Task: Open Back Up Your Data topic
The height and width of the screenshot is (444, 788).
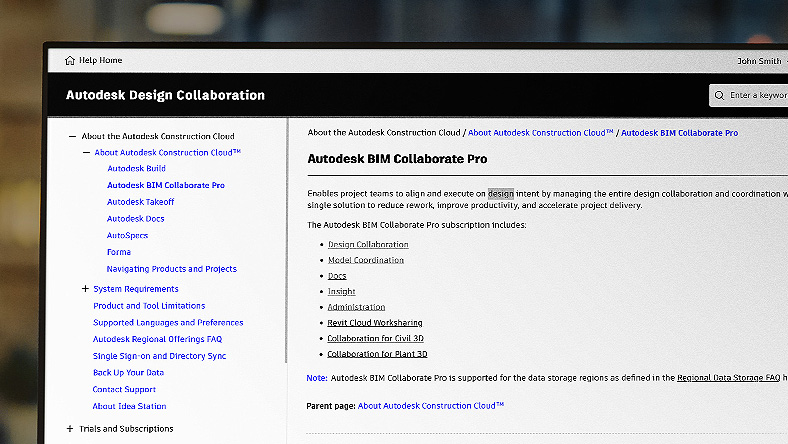Action: click(x=128, y=373)
